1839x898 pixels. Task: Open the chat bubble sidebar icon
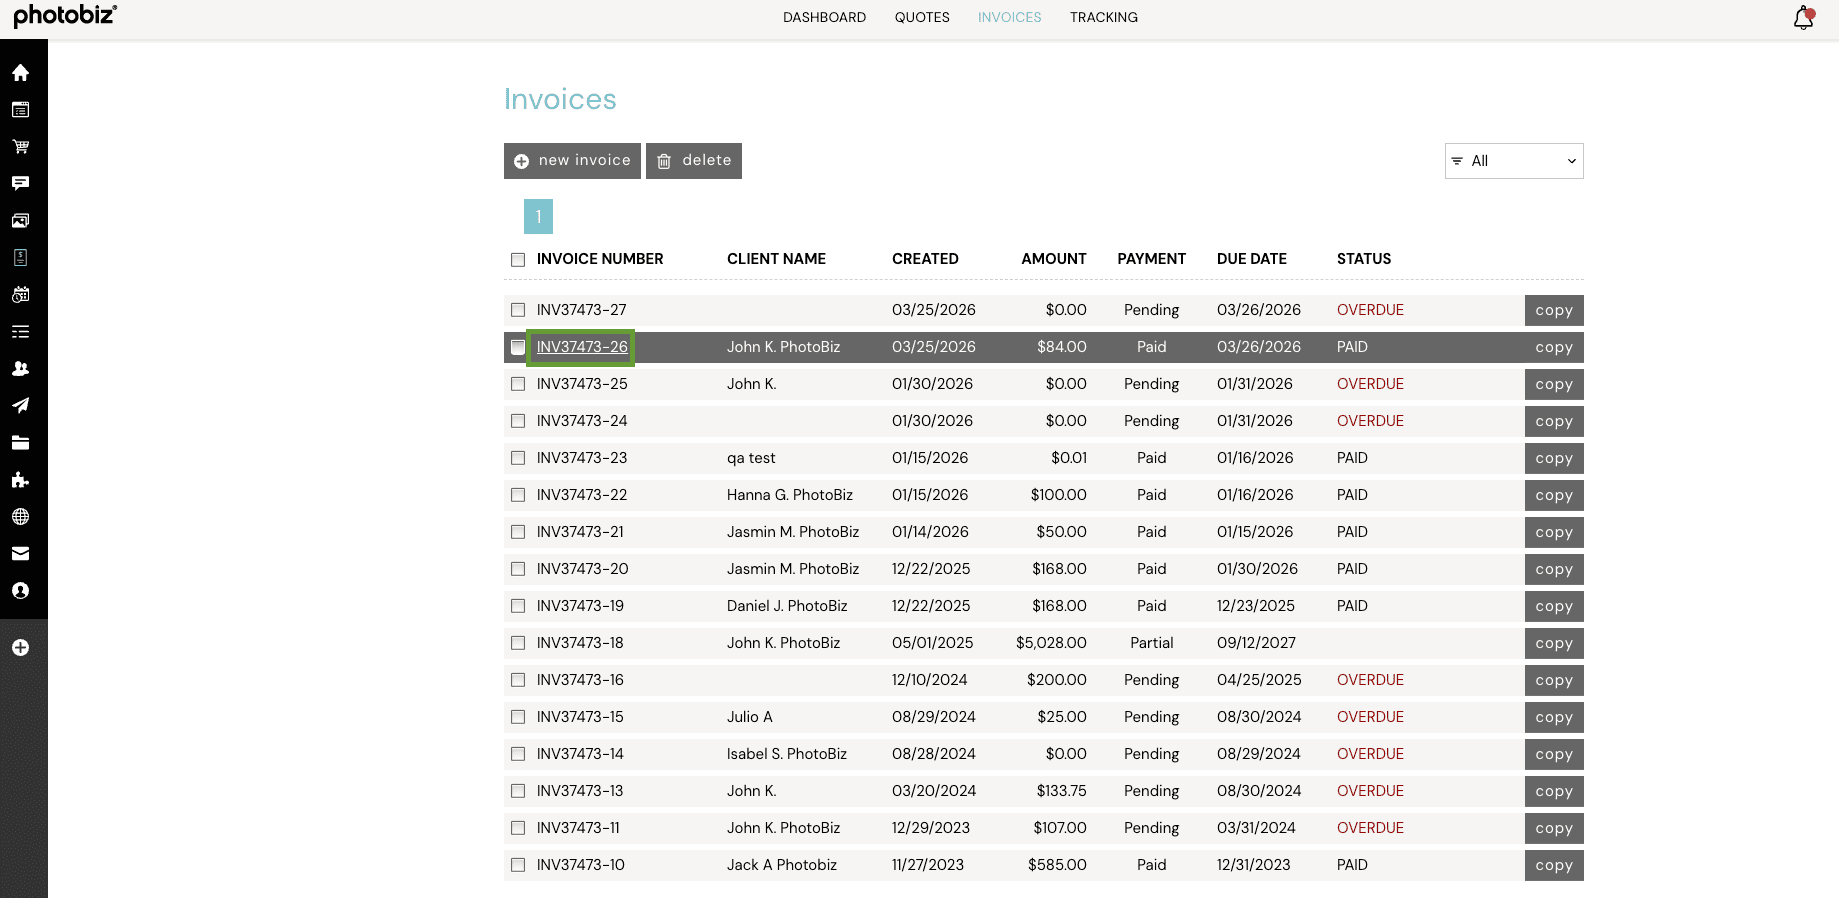tap(20, 184)
